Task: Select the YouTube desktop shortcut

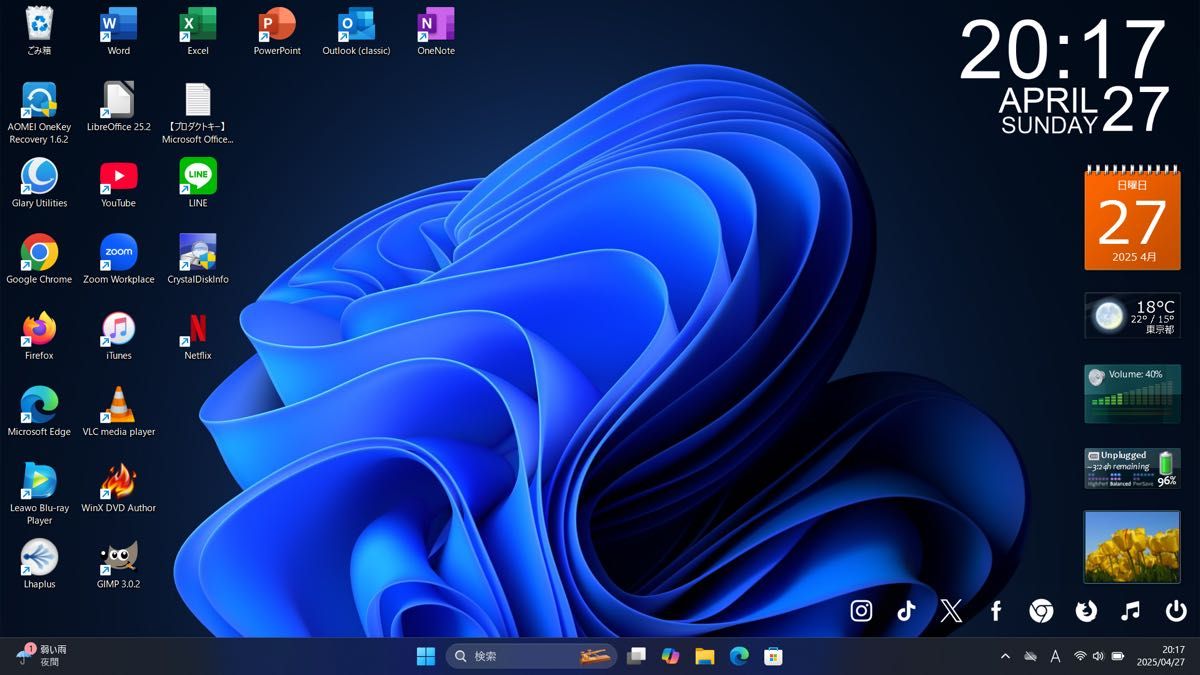Action: (x=119, y=183)
